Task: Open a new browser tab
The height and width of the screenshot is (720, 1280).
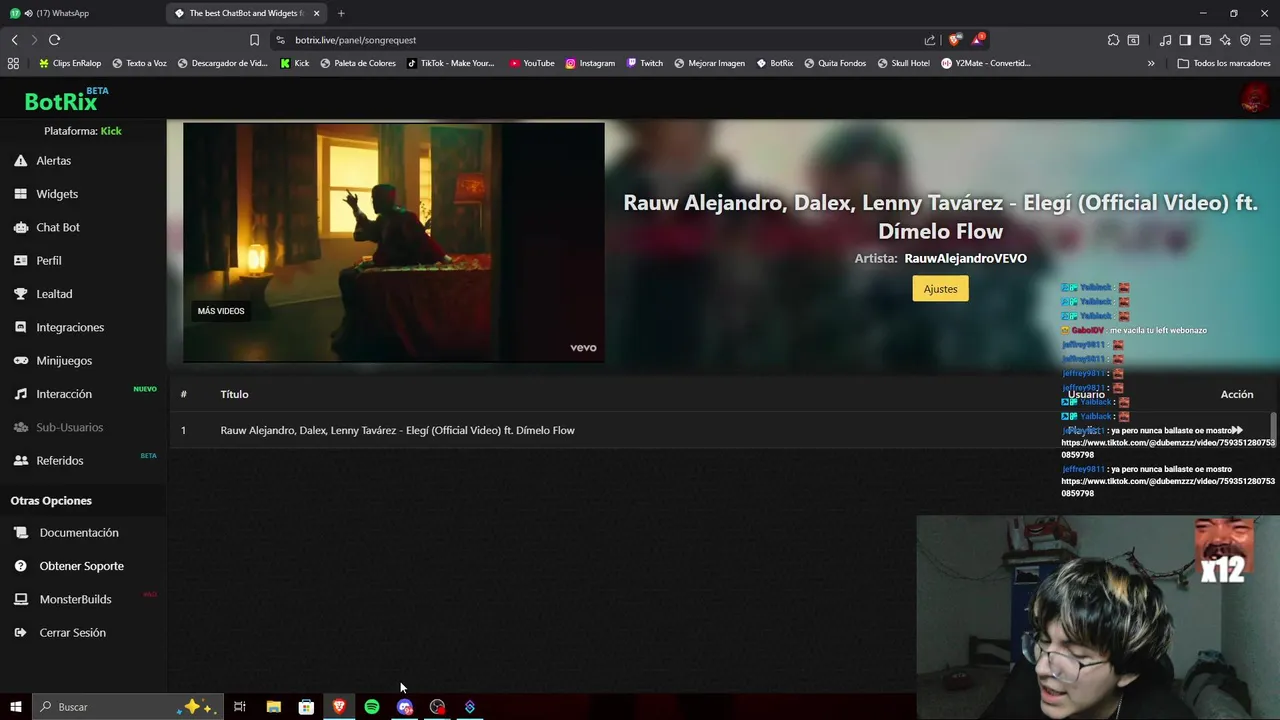Action: 341,13
